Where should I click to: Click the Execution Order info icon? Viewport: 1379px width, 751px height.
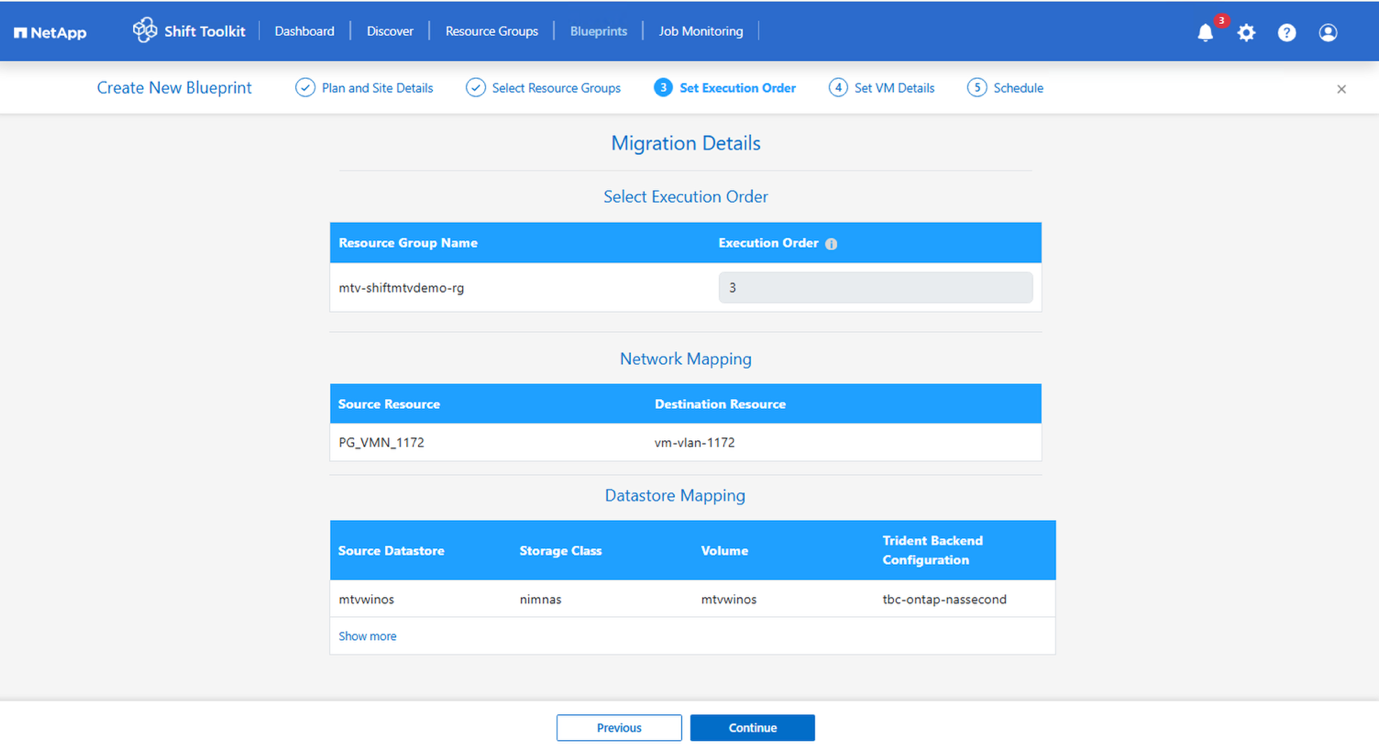[x=832, y=243]
